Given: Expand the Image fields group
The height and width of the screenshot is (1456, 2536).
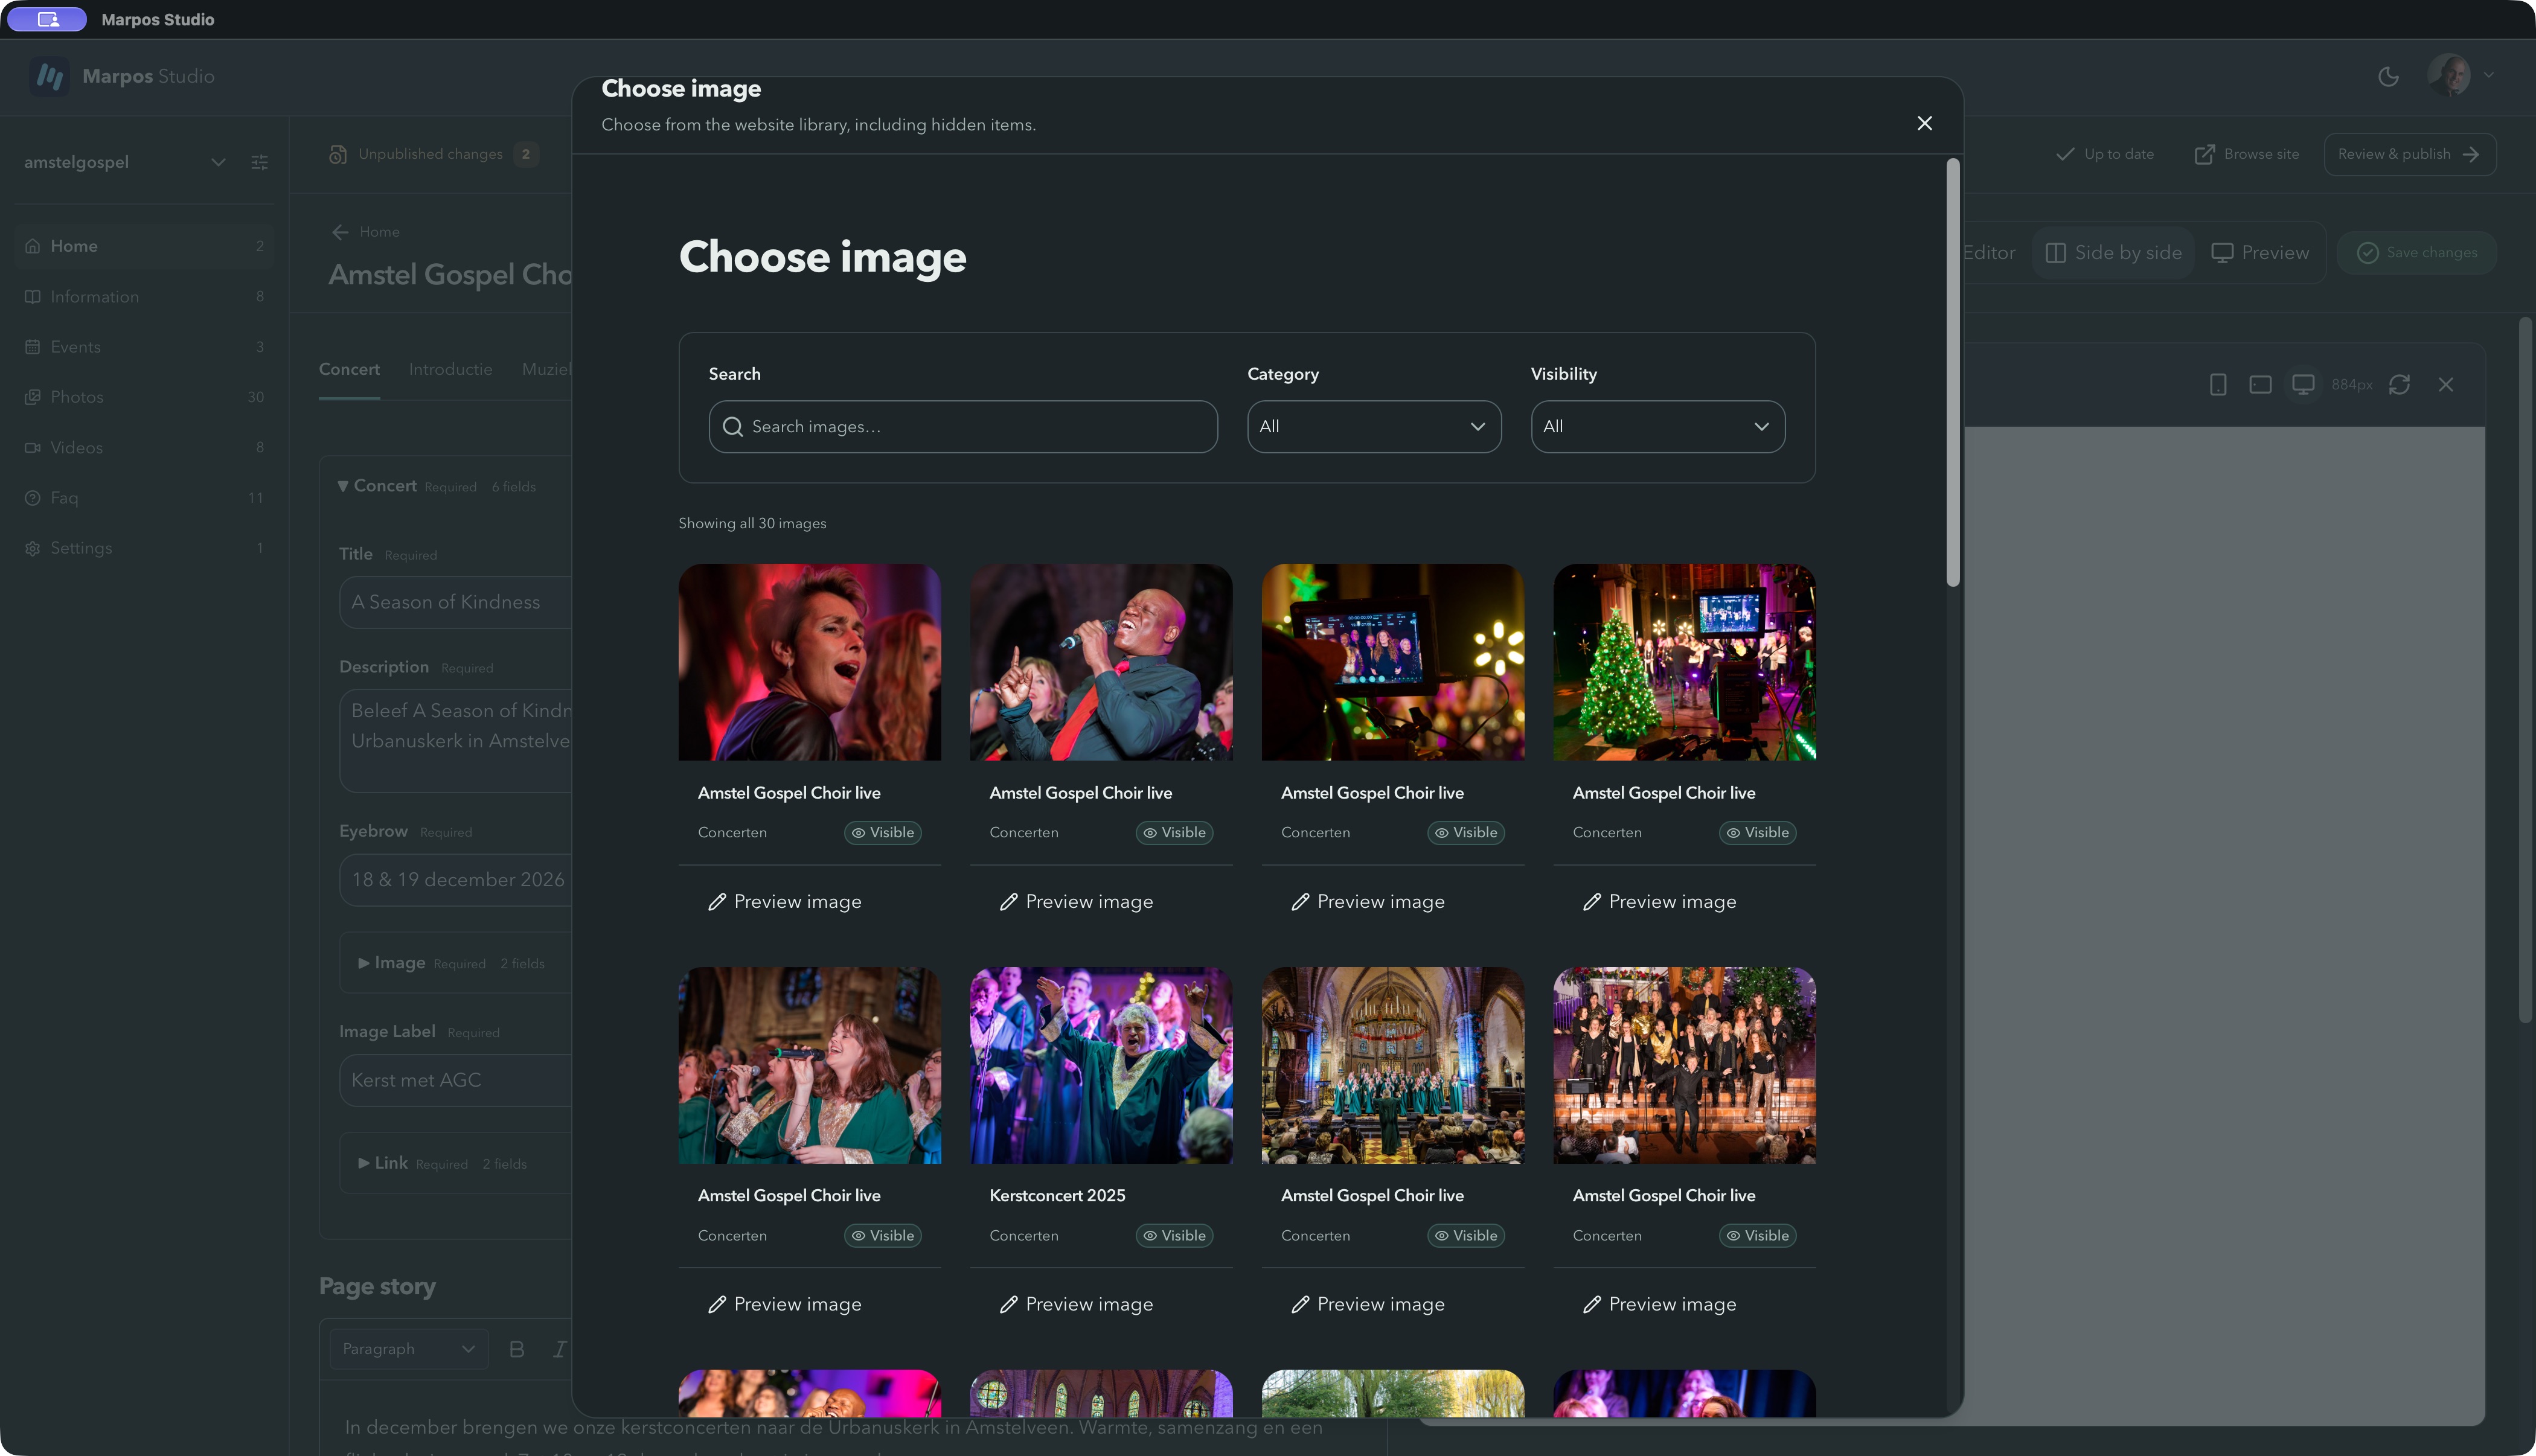Looking at the screenshot, I should (x=364, y=963).
